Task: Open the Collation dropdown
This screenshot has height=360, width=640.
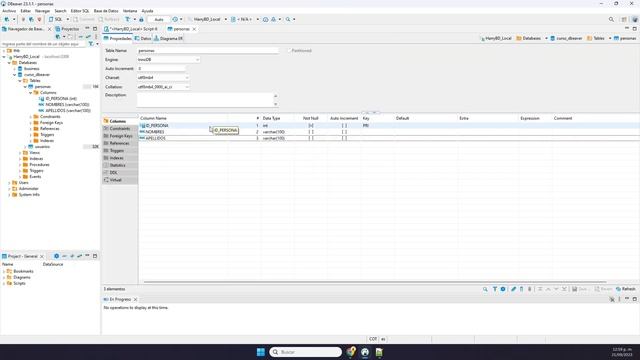Action: point(163,87)
